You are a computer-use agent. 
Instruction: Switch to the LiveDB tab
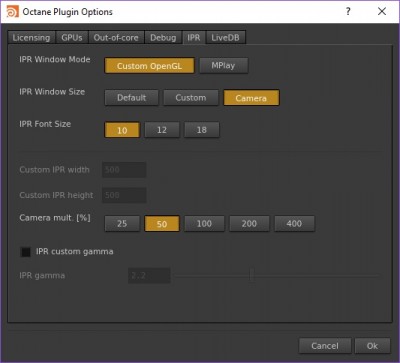(x=226, y=37)
